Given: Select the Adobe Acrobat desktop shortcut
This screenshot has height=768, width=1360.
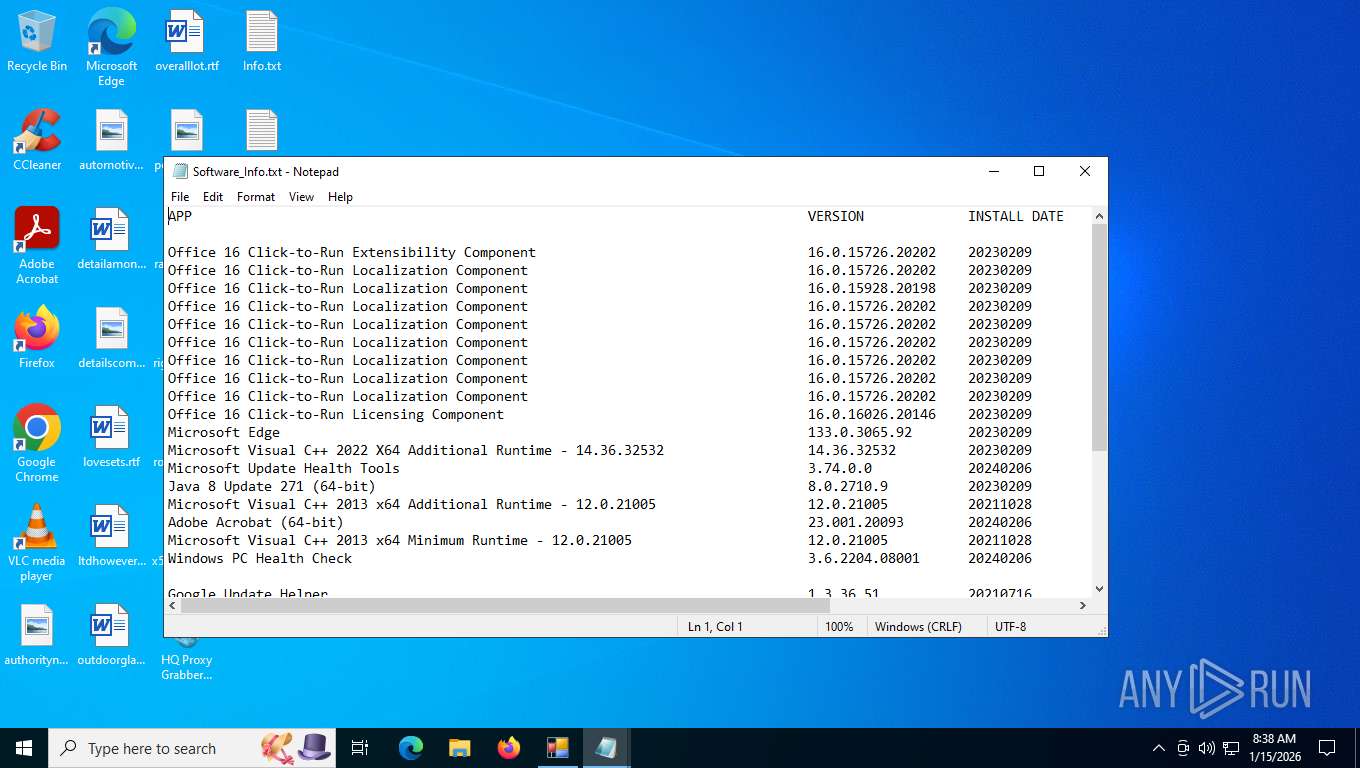Looking at the screenshot, I should [37, 246].
